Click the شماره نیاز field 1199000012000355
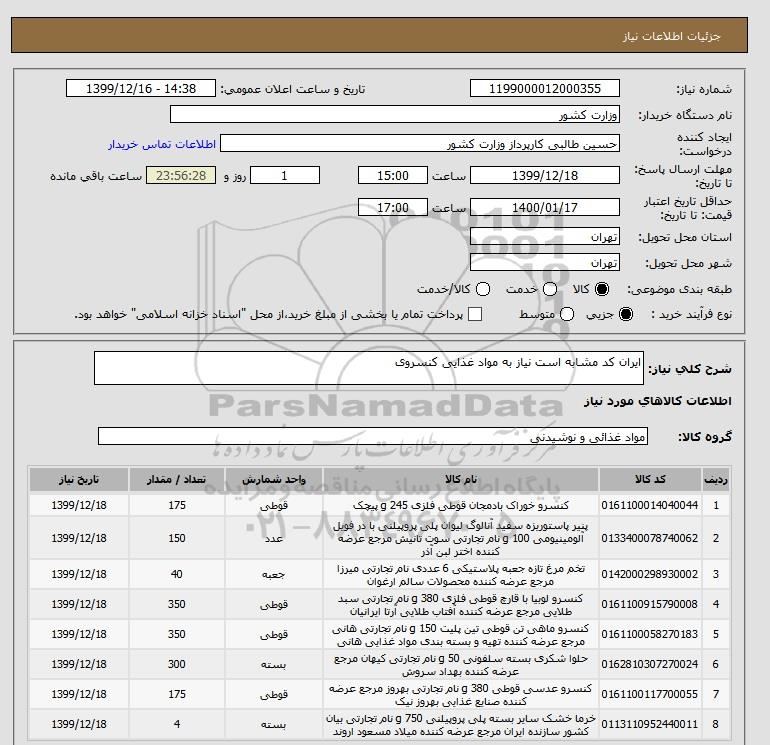The width and height of the screenshot is (770, 745). tap(545, 88)
